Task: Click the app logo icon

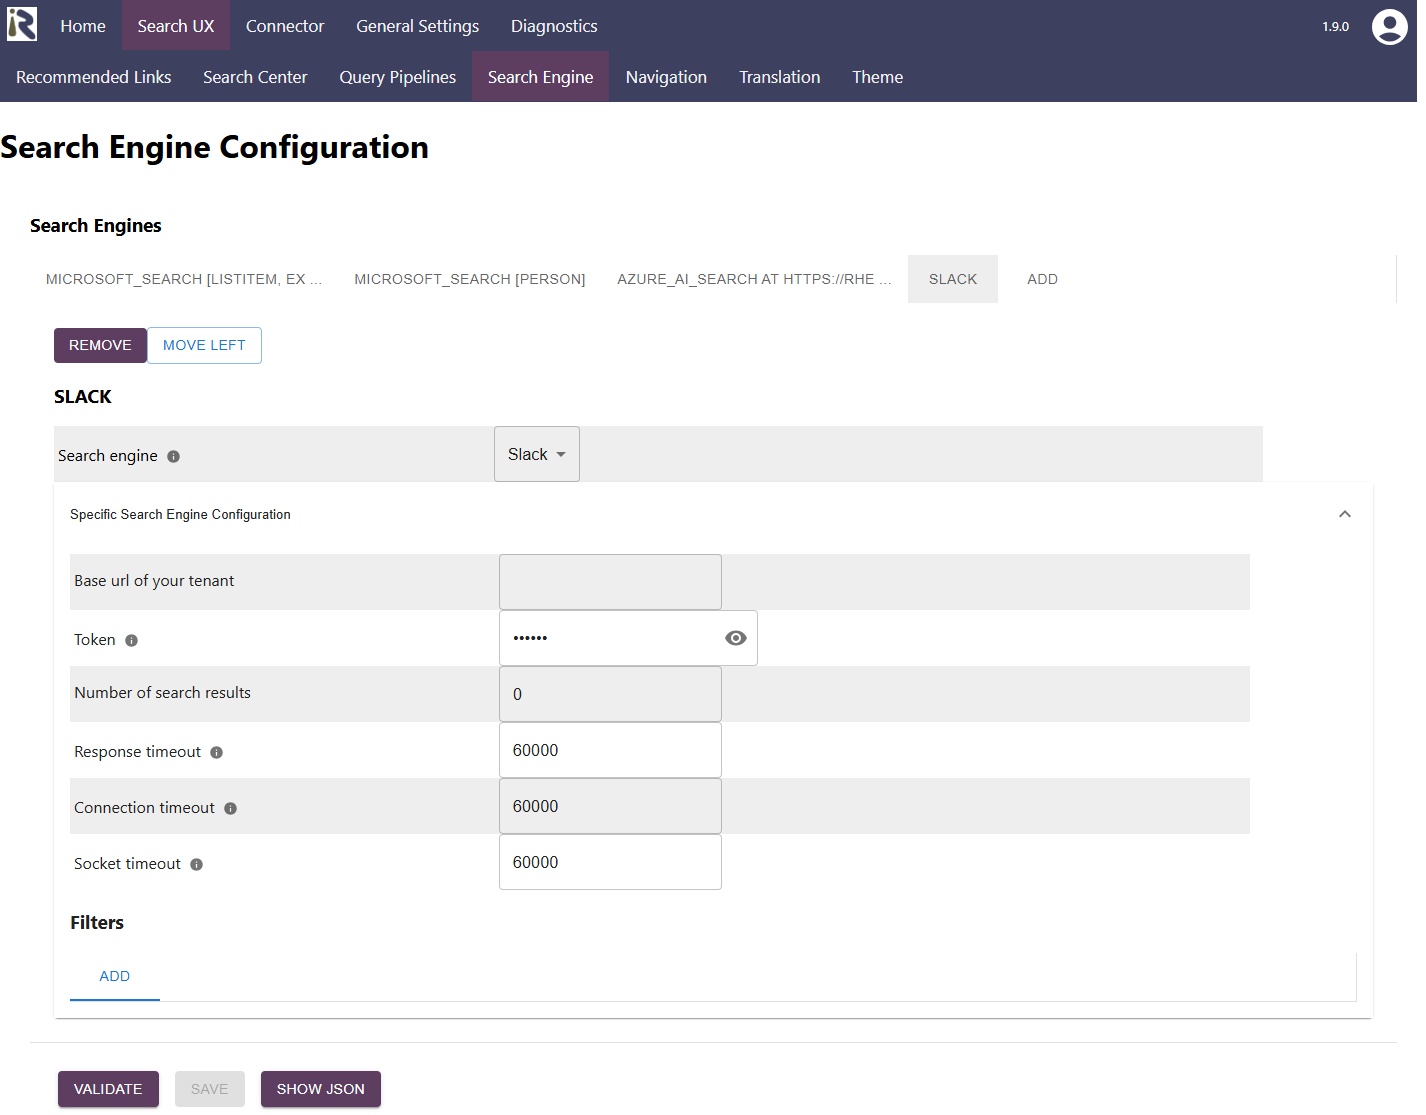Action: [x=22, y=25]
